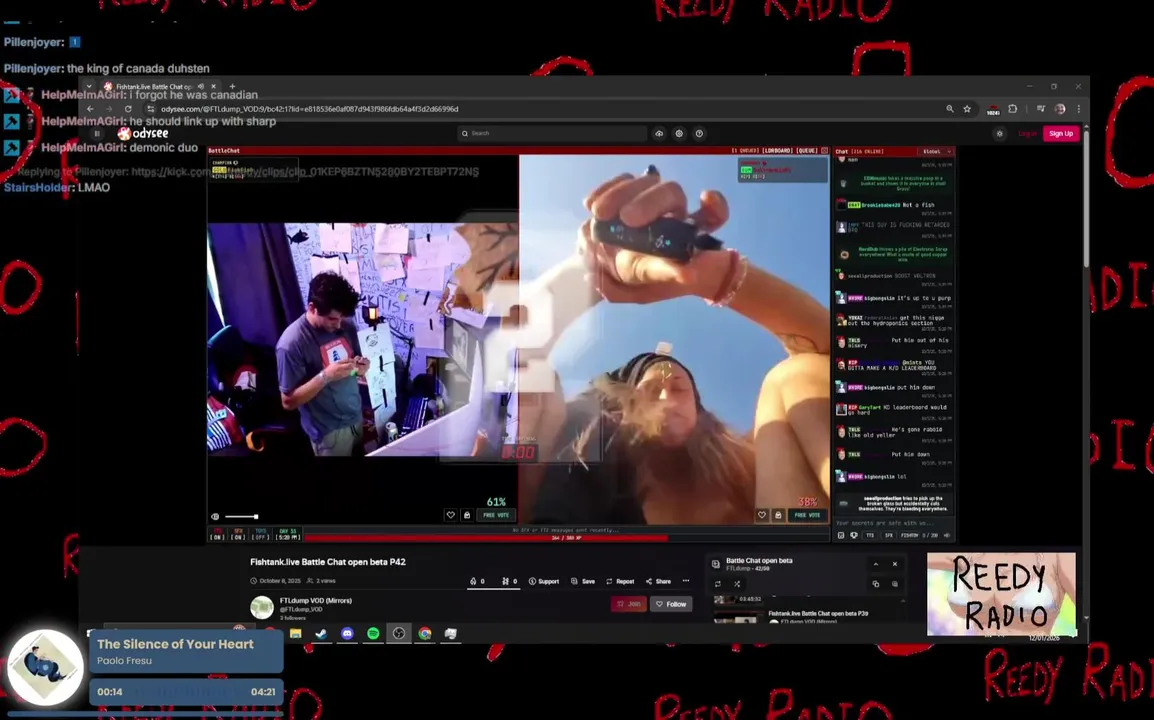Viewport: 1154px width, 720px height.
Task: Toggle the TOYS OFF switch
Action: (261, 534)
